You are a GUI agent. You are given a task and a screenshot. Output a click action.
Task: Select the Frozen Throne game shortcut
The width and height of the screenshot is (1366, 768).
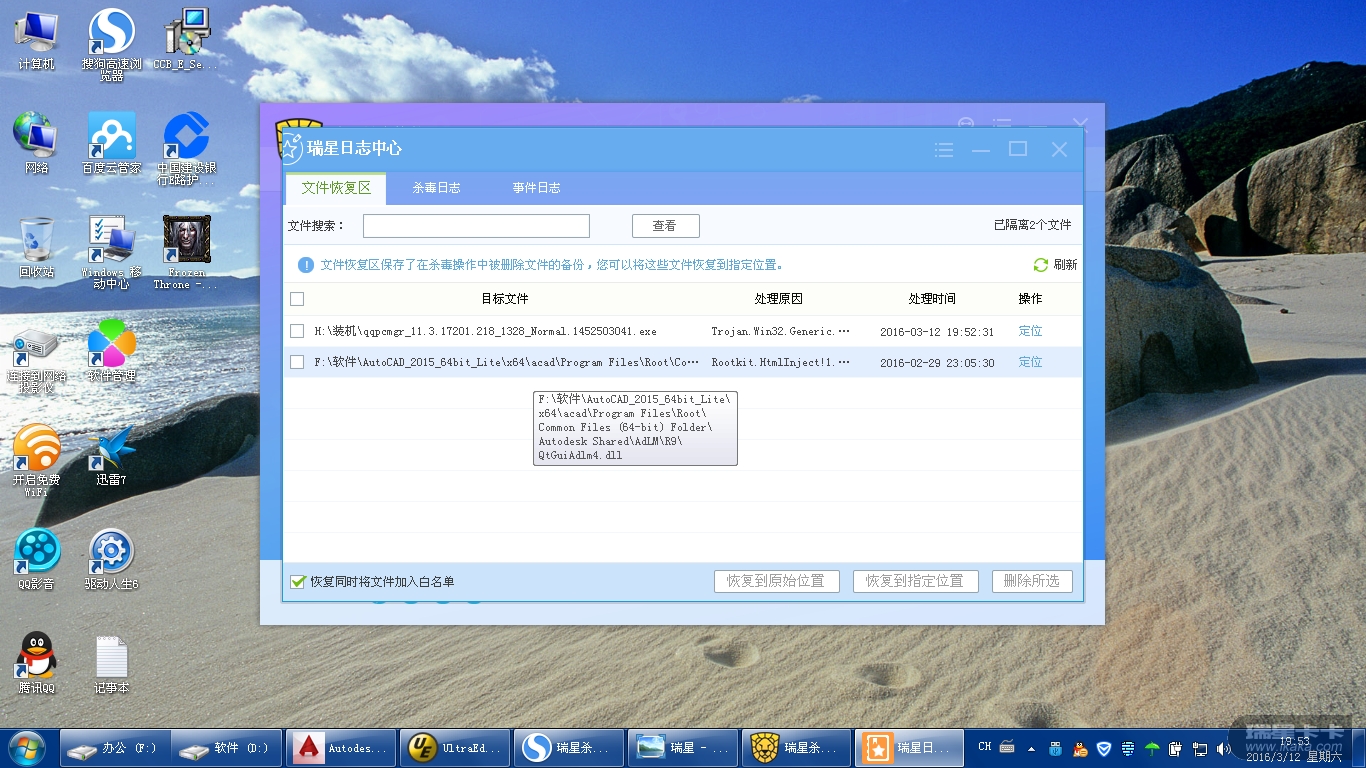186,252
